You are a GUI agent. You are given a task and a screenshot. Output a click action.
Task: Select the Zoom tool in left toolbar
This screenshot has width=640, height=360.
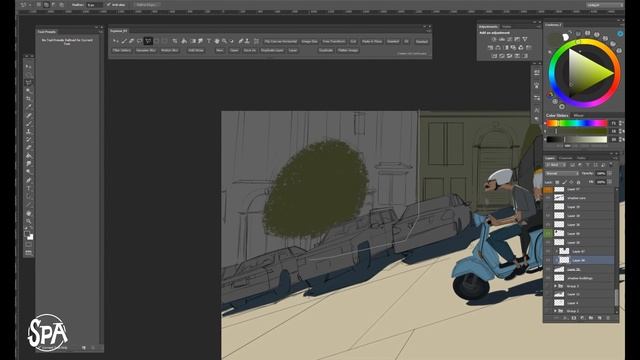tap(29, 221)
